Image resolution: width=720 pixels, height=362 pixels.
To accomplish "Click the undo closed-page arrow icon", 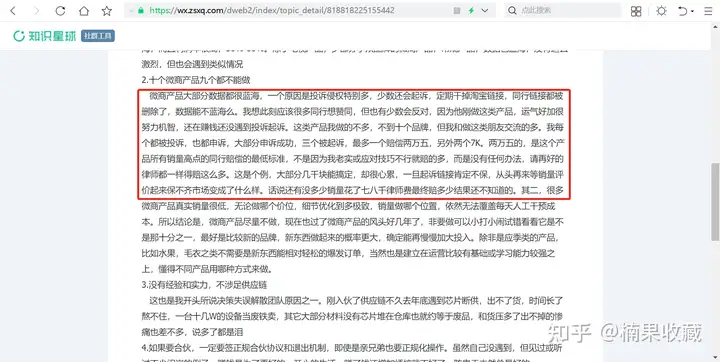I will 683,11.
